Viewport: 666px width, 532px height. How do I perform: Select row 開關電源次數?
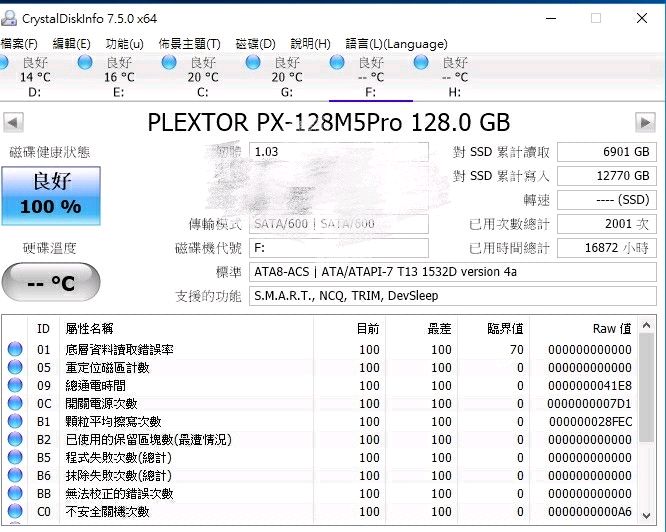pyautogui.click(x=319, y=403)
